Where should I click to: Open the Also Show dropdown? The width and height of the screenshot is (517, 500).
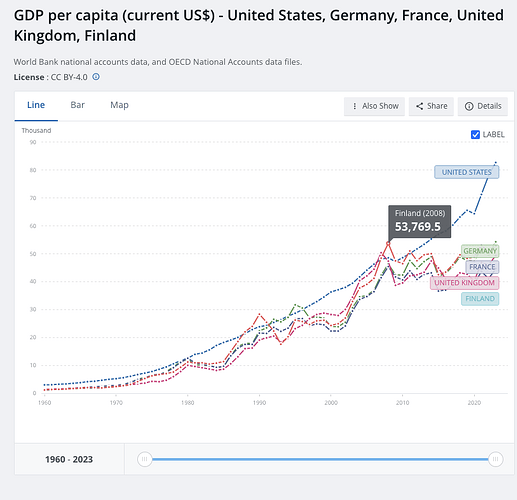pyautogui.click(x=374, y=106)
